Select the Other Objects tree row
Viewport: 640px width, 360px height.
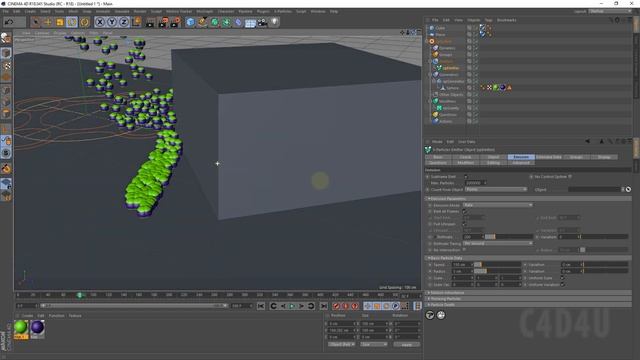451,95
